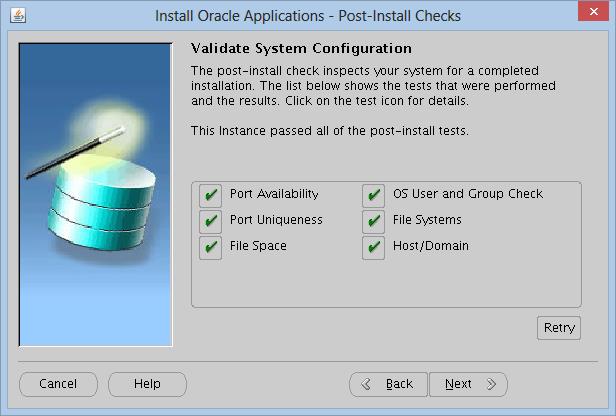Close the Post-Install Checks window
This screenshot has height=416, width=616.
click(x=593, y=11)
